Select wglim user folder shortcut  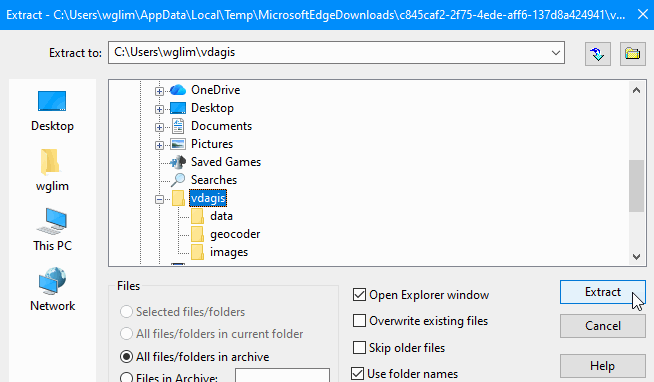[52, 171]
